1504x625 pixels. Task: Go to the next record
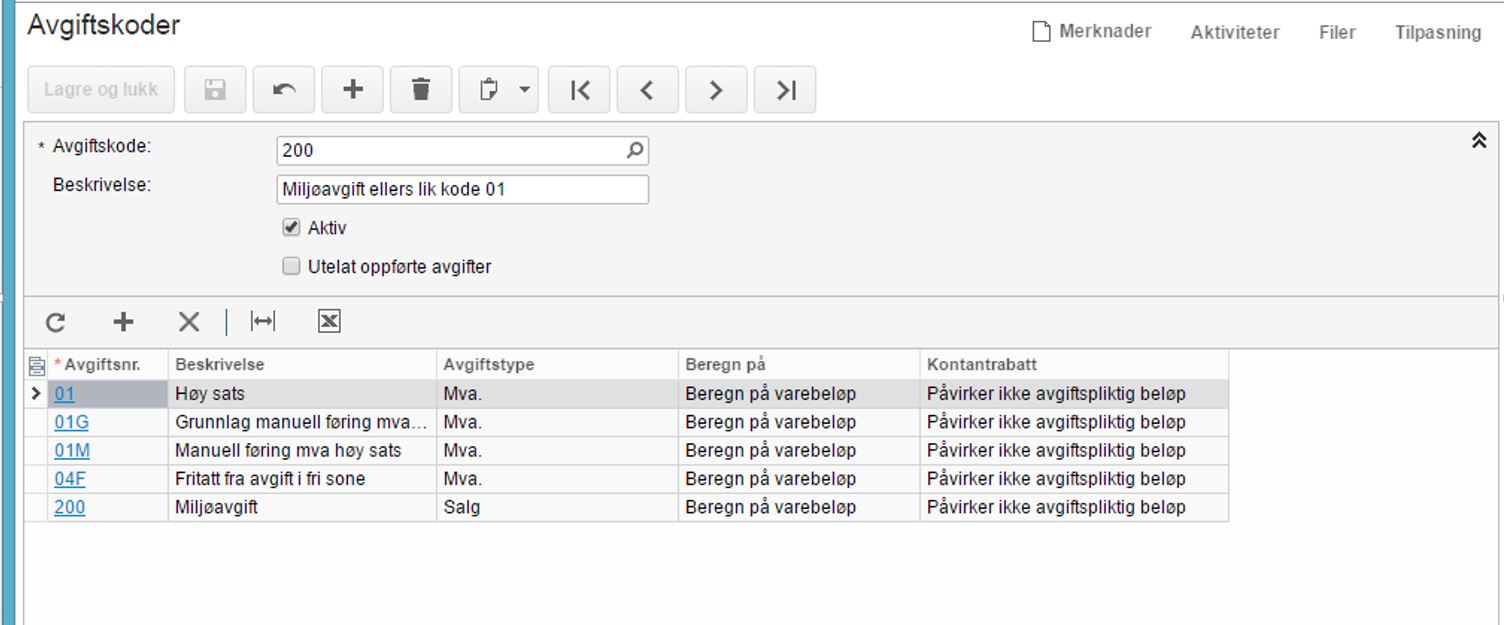click(x=715, y=90)
